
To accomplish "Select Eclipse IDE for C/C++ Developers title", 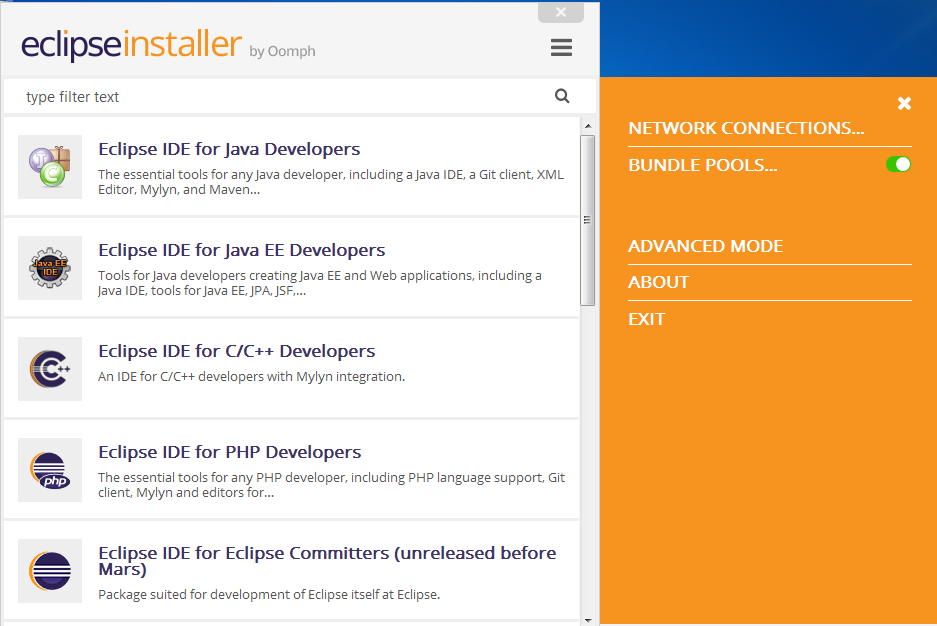I will coord(237,351).
